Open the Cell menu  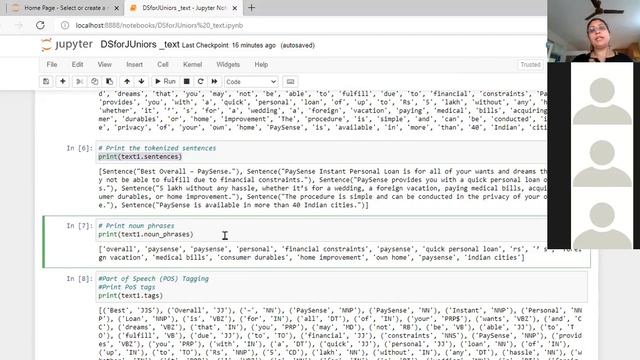163,64
